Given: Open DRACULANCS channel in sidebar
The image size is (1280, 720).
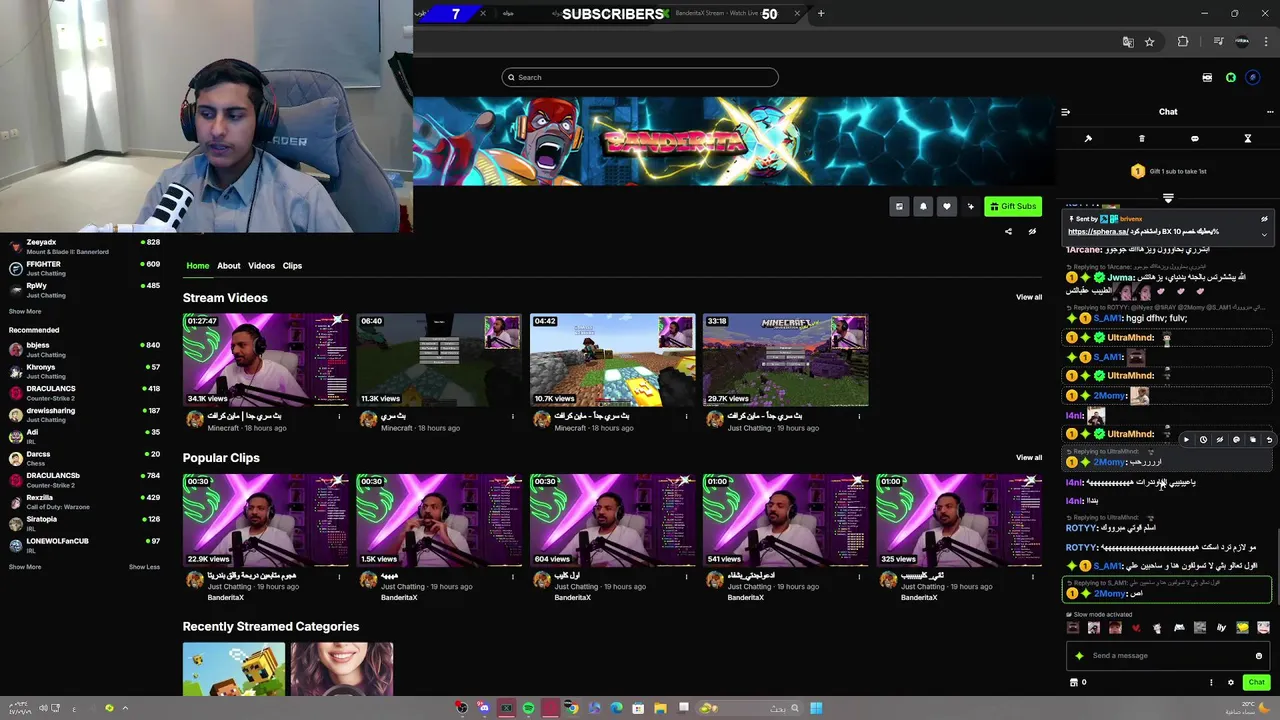Looking at the screenshot, I should click(x=84, y=393).
